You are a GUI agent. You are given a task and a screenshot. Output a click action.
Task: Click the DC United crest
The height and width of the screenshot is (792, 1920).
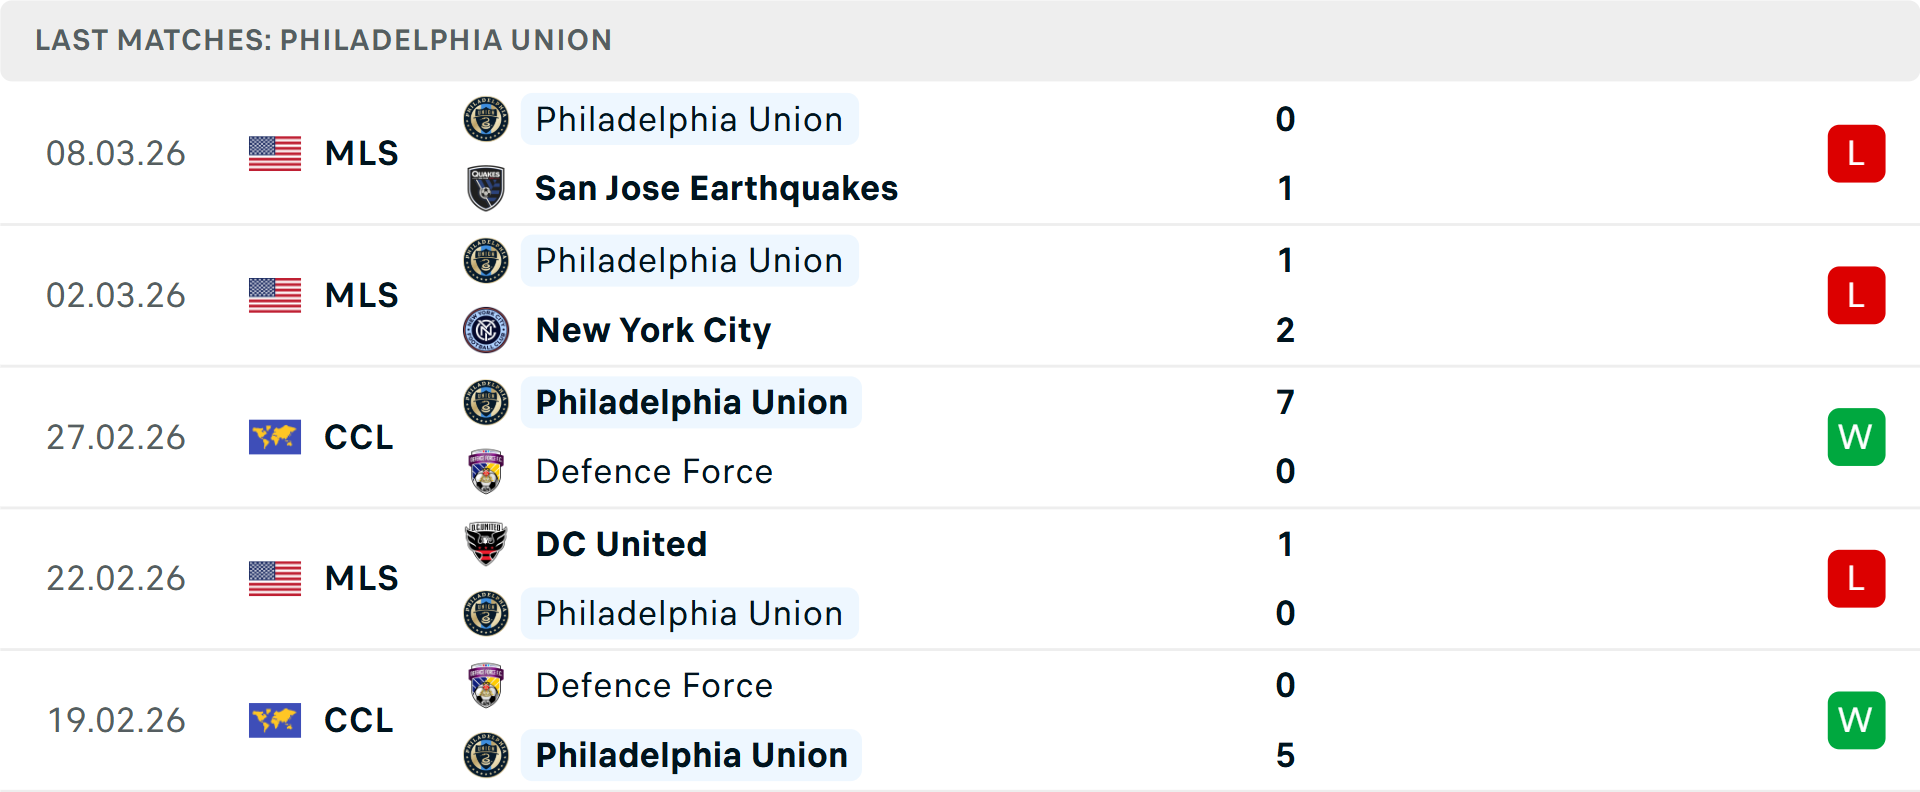486,544
